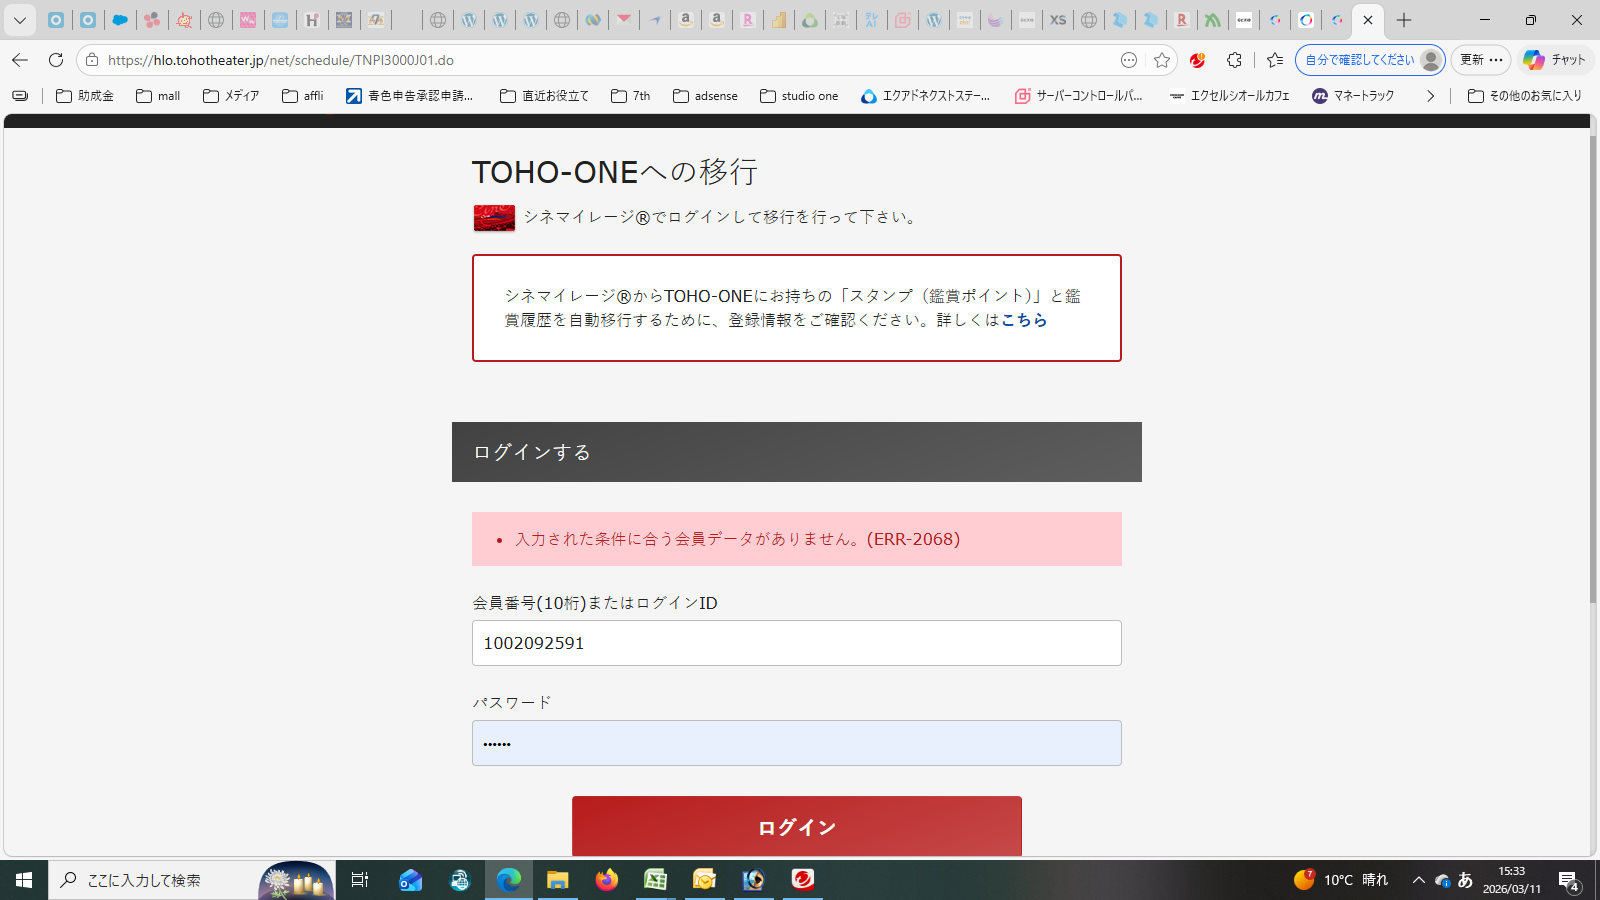Open the browser extensions puzzle icon
This screenshot has width=1600, height=900.
tap(1234, 60)
